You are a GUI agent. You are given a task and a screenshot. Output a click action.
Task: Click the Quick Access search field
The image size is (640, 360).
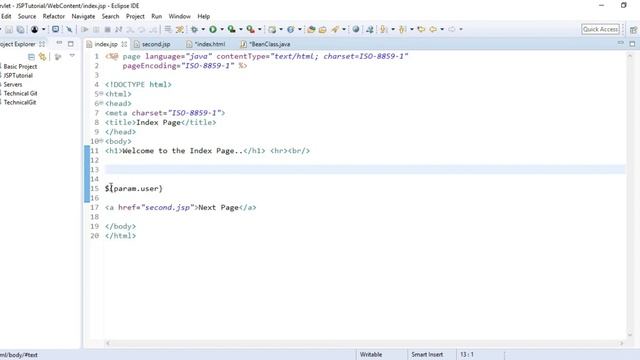(x=600, y=29)
